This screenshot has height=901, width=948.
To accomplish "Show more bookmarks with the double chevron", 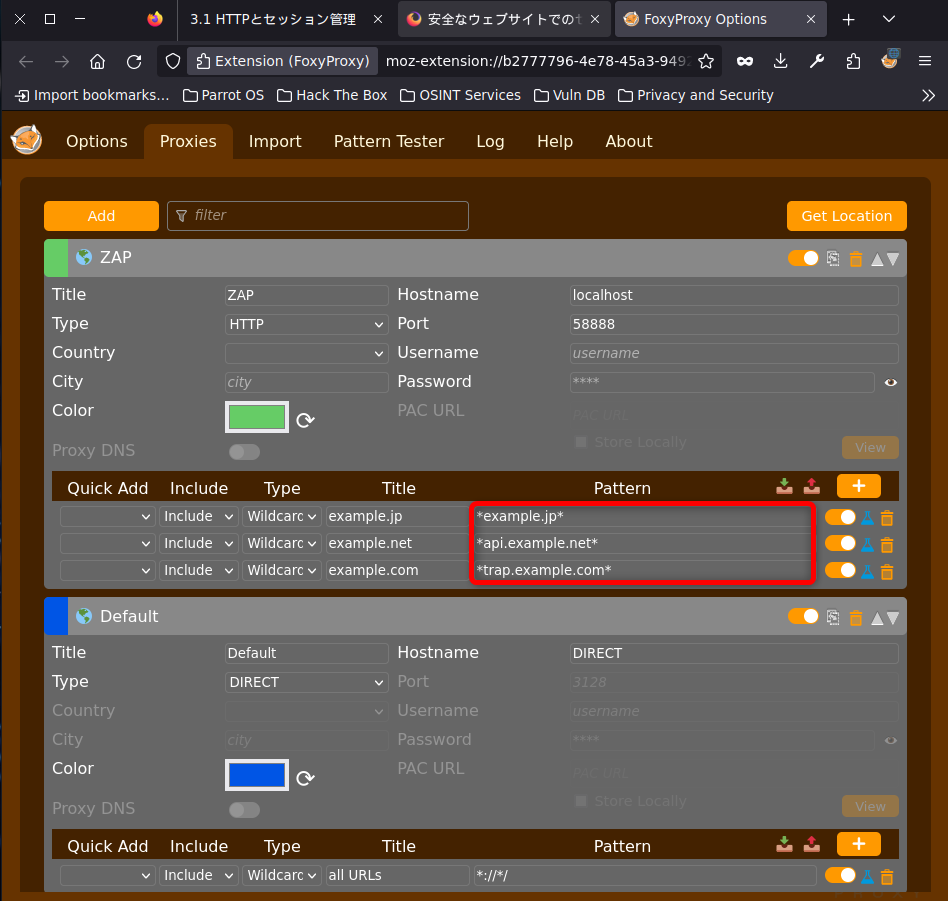I will 928,96.
